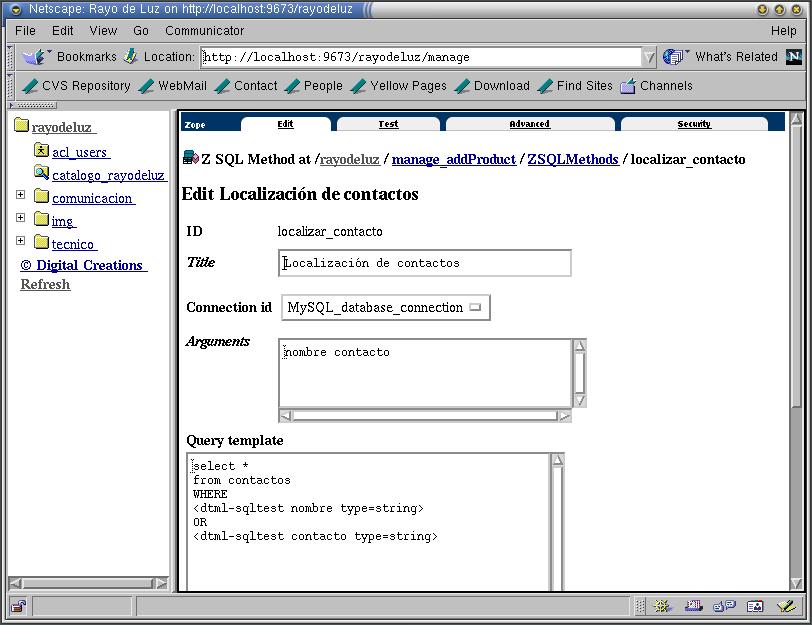Open the Go menu
Image resolution: width=812 pixels, height=625 pixels.
[141, 31]
